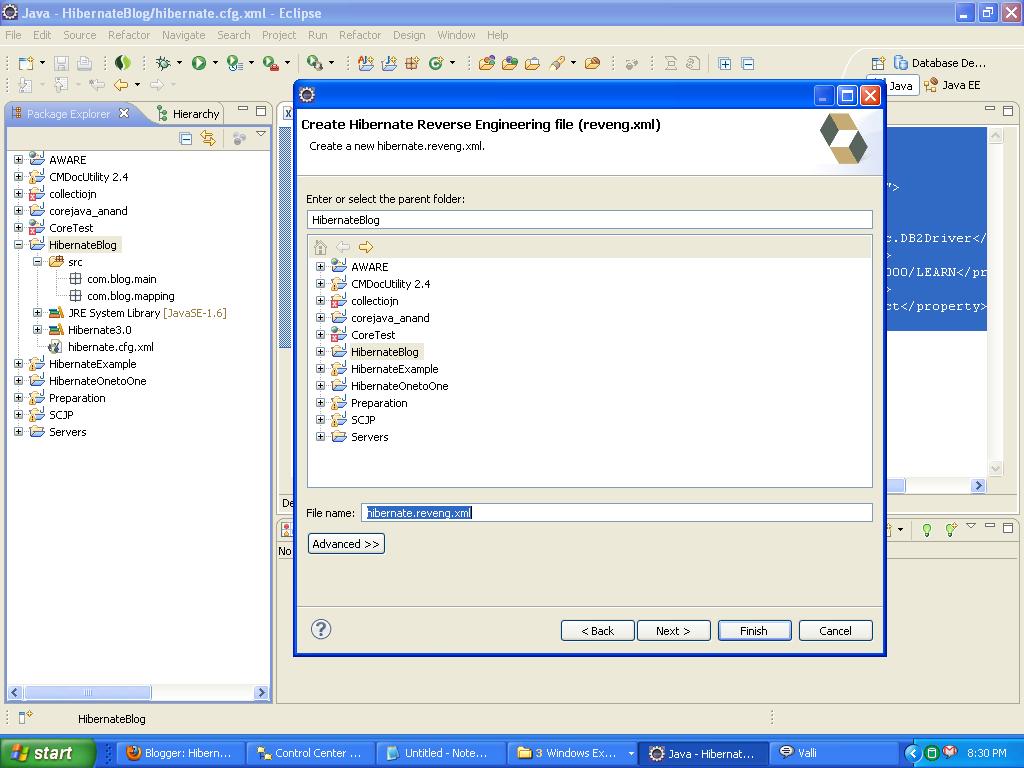Screen dimensions: 1024x768
Task: Expand HibernateBlog in the dialog folder tree
Action: tap(320, 351)
